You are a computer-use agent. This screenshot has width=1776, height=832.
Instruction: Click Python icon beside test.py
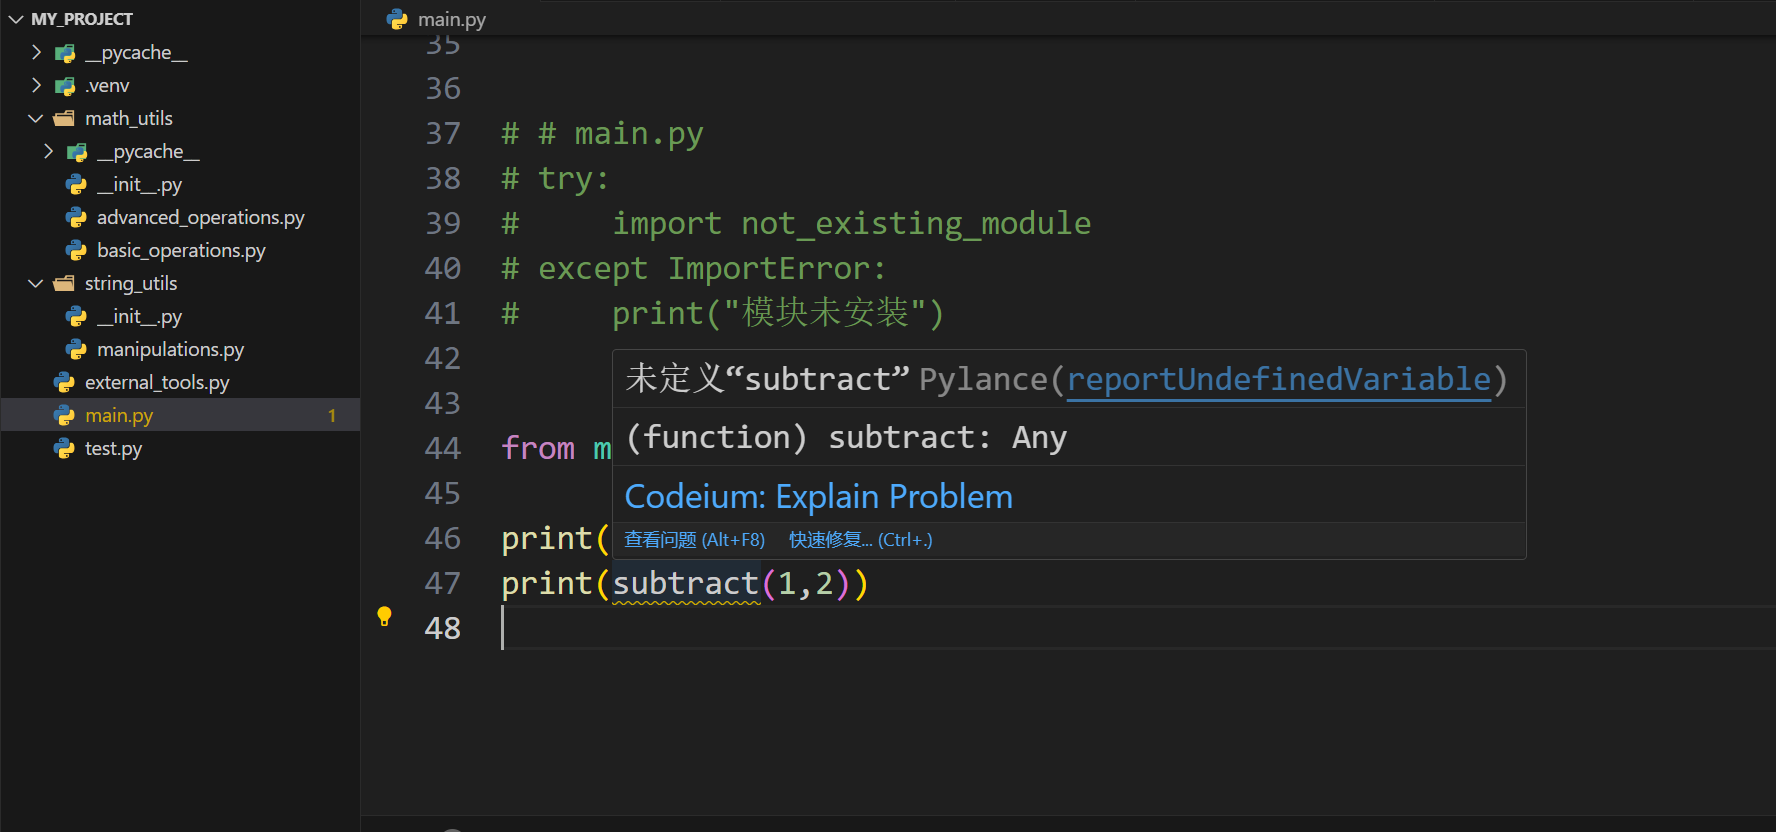64,448
